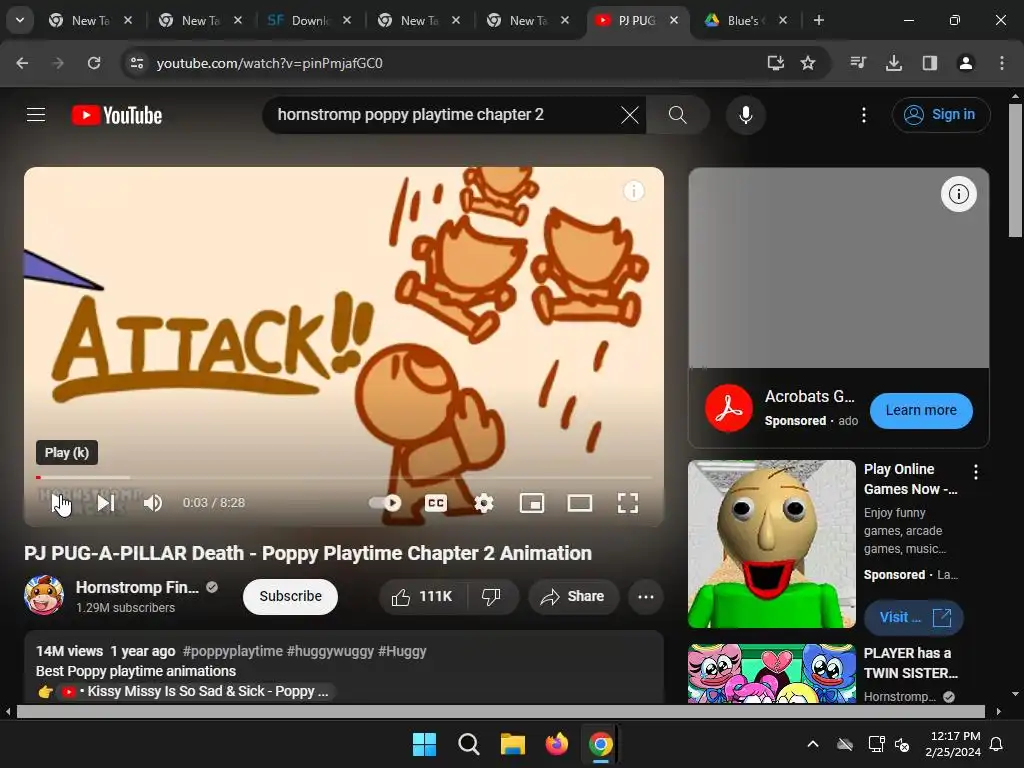Show hidden system tray icons
This screenshot has width=1024, height=768.
point(812,744)
